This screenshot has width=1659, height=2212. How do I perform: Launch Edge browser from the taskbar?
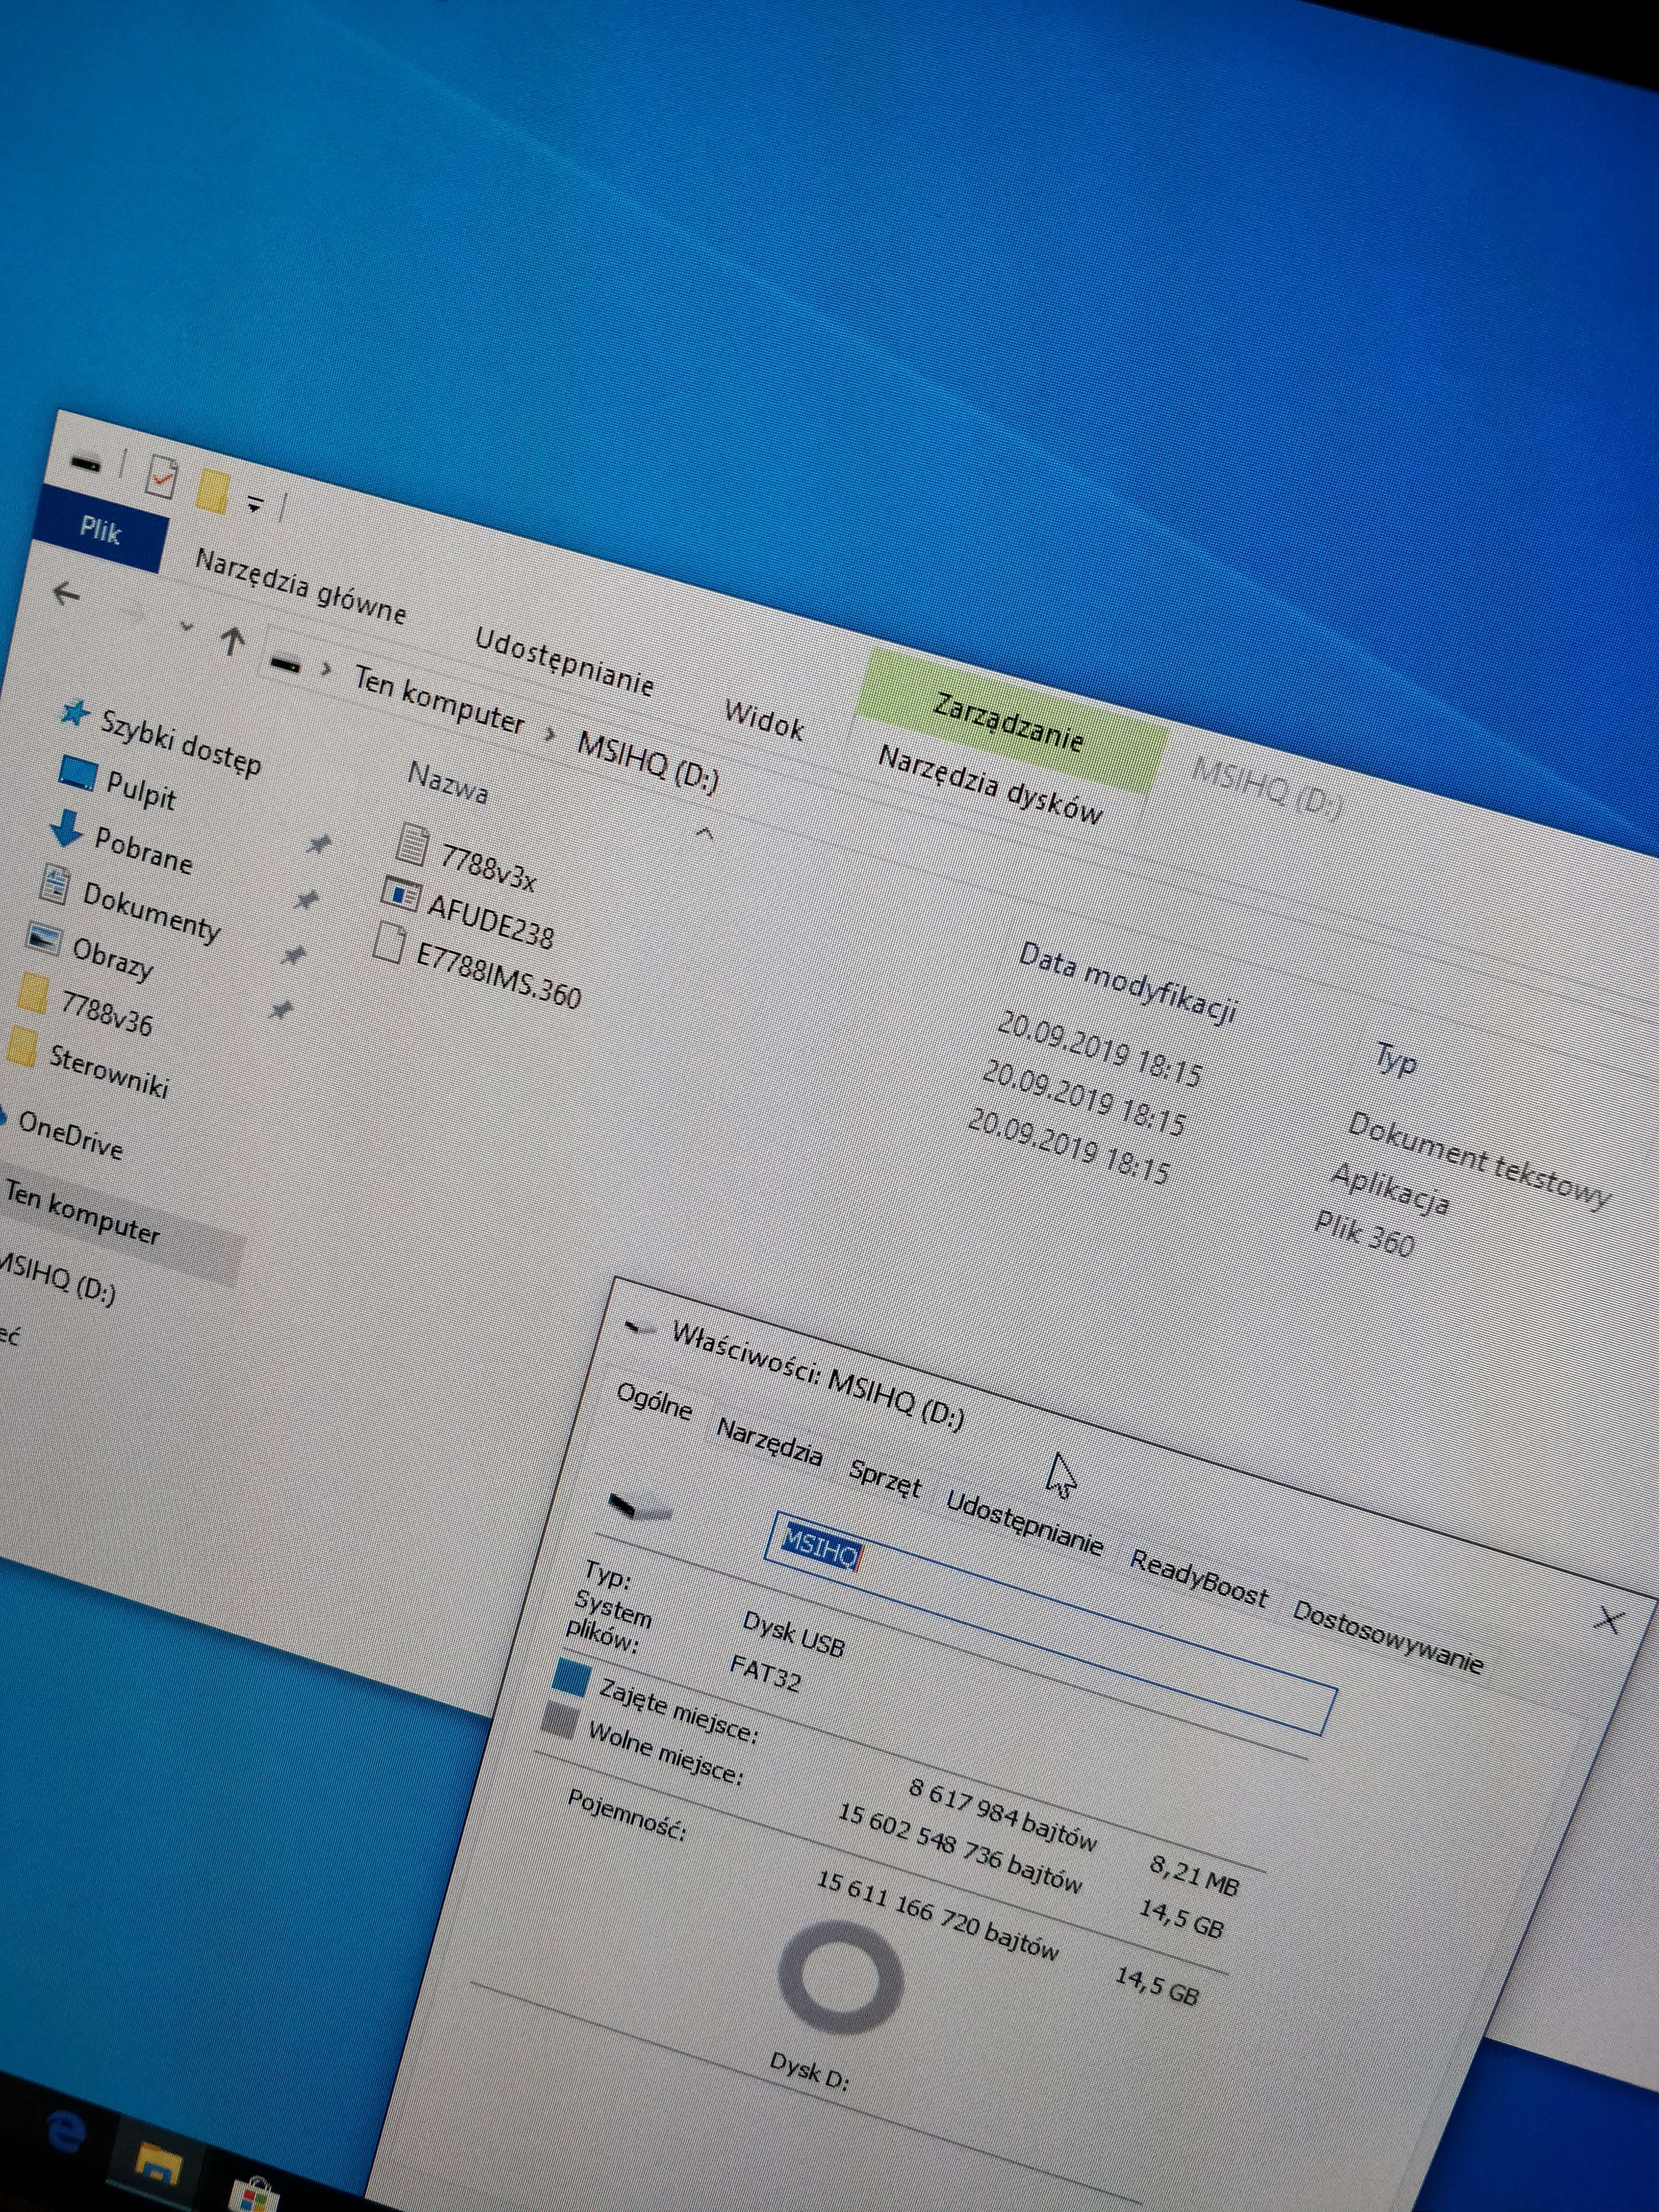click(x=66, y=2133)
